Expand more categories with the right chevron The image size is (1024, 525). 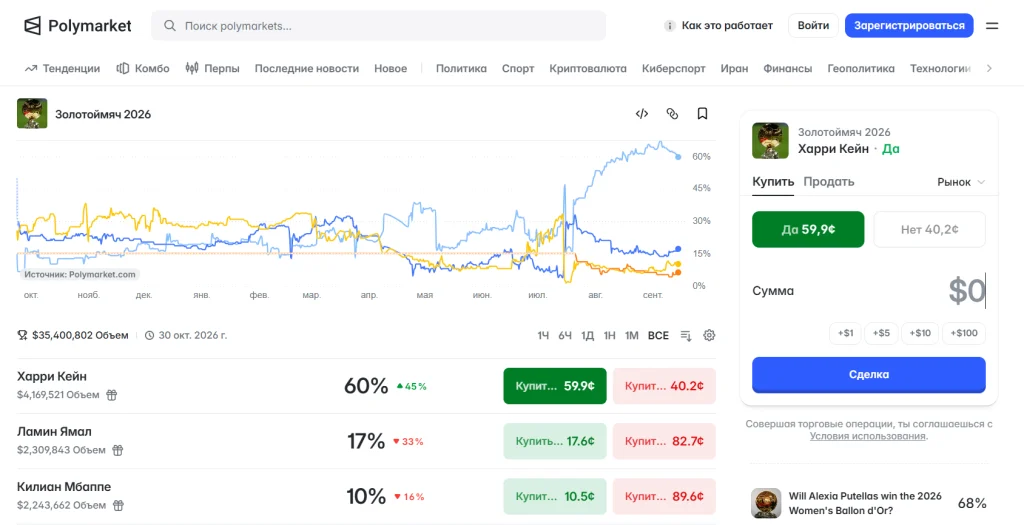click(x=989, y=69)
